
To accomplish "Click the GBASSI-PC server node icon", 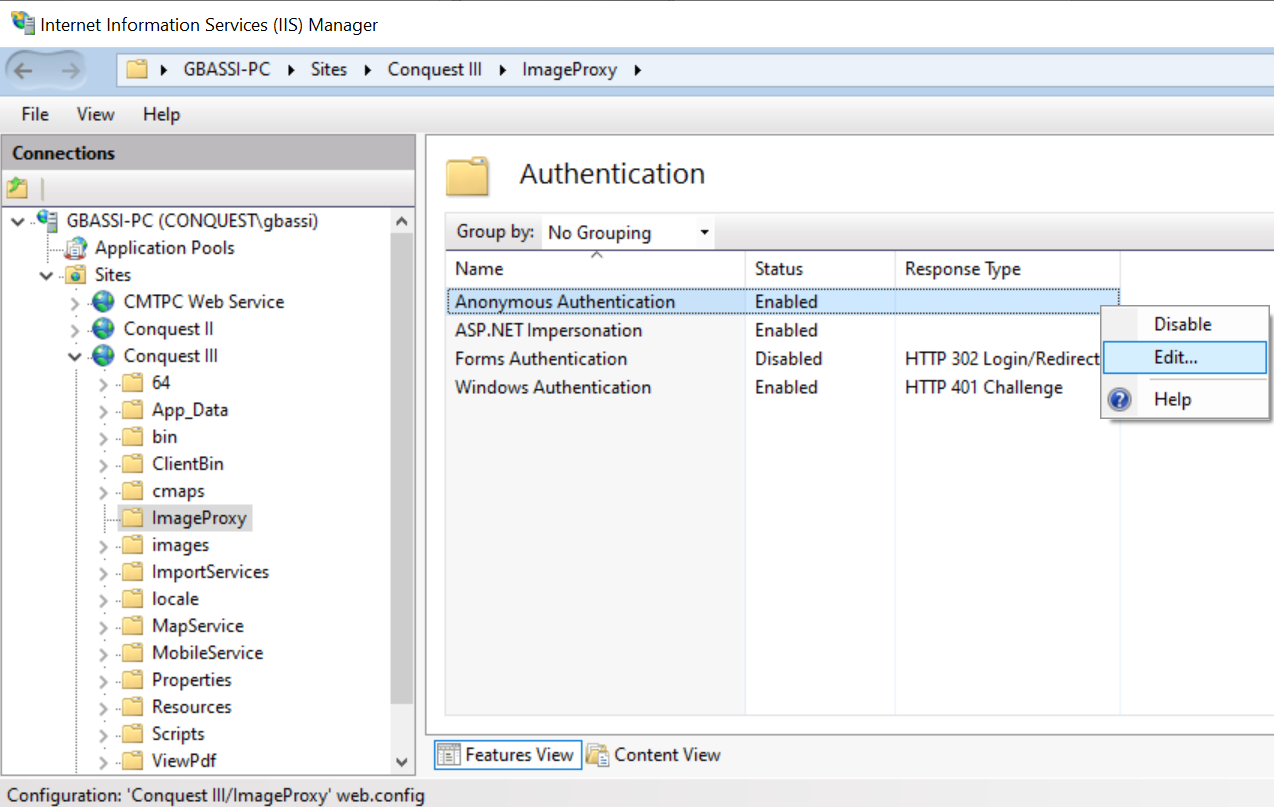I will pos(47,220).
